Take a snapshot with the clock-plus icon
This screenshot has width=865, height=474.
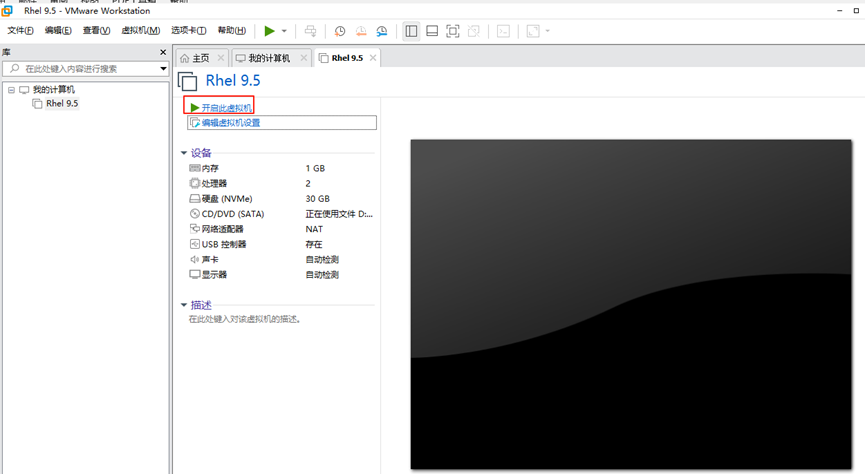click(x=340, y=31)
